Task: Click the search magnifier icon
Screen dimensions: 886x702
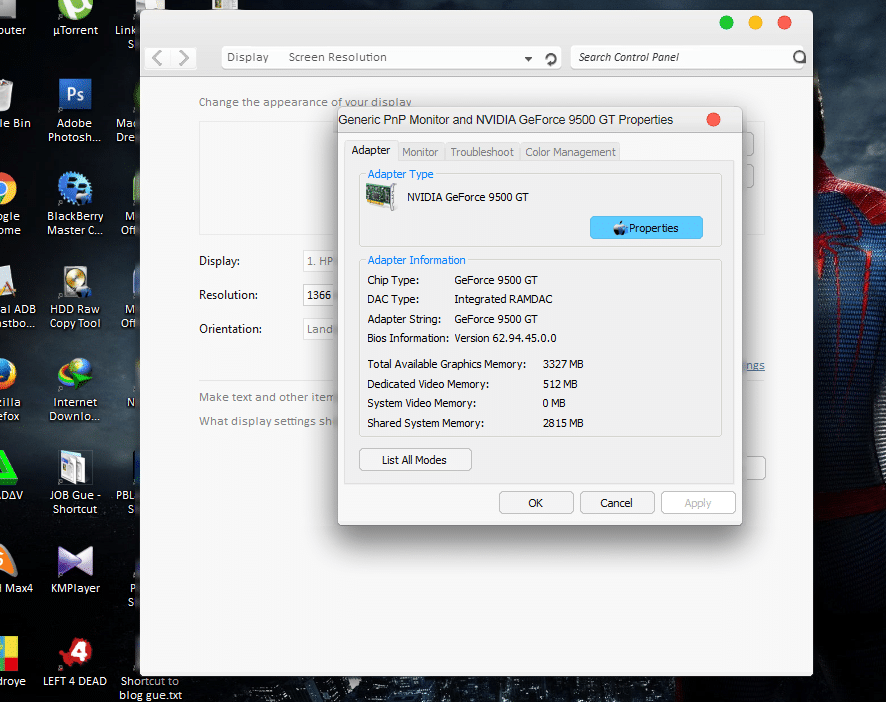Action: click(798, 57)
